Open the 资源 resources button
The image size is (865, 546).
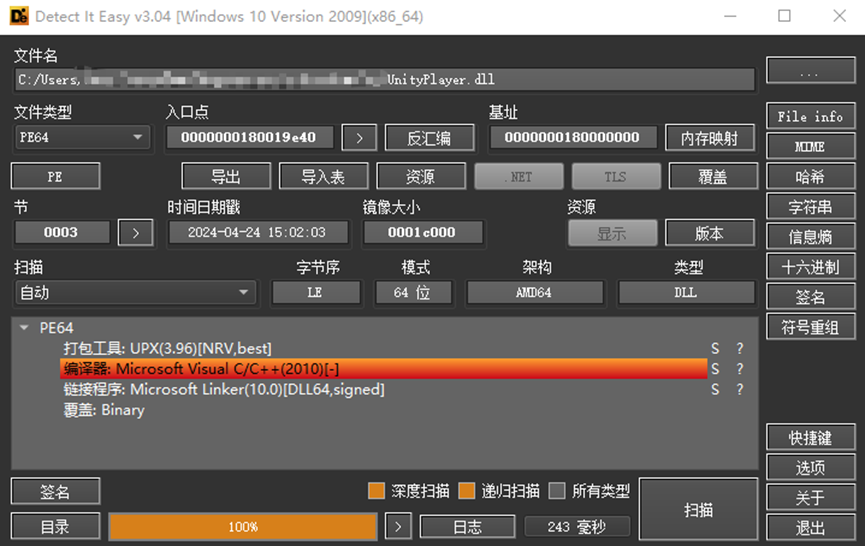[421, 176]
